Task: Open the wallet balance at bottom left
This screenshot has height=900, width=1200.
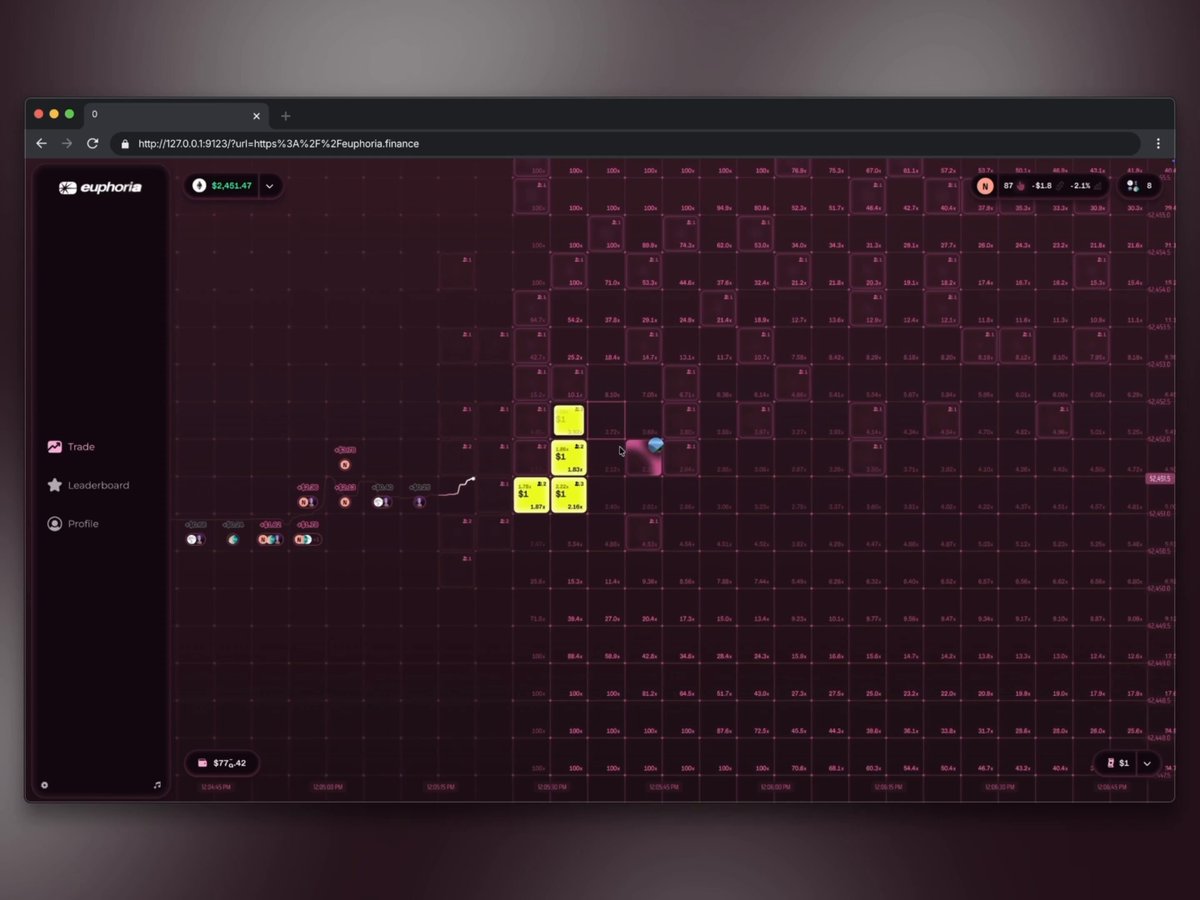Action: (x=222, y=763)
